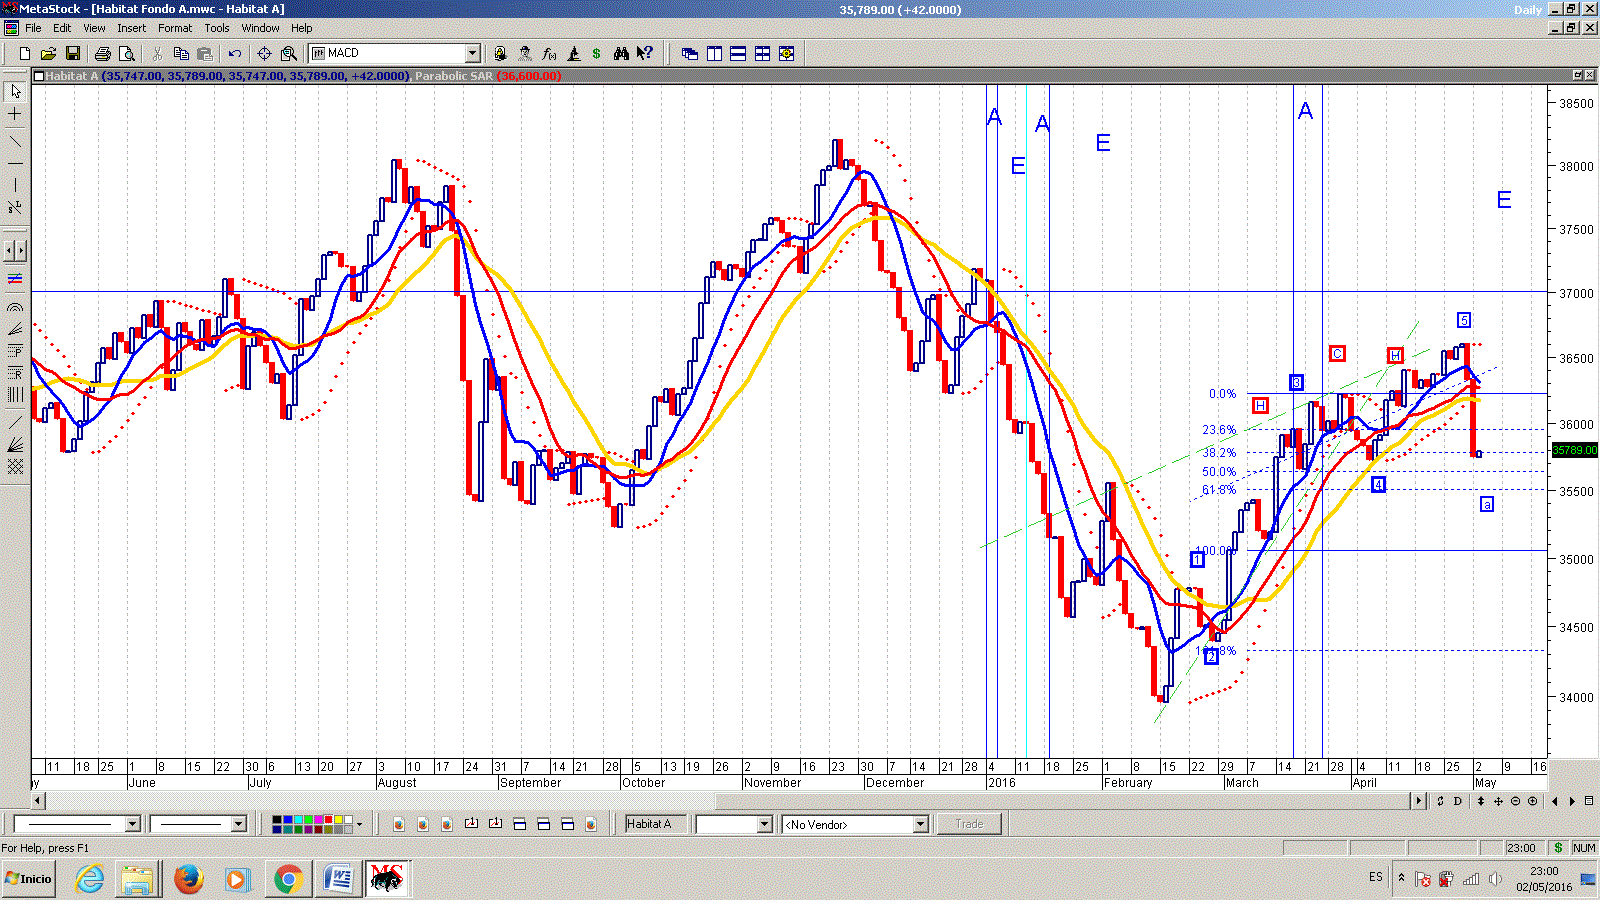Click the Copy icon in toolbar
The height and width of the screenshot is (900, 1600).
pyautogui.click(x=181, y=53)
